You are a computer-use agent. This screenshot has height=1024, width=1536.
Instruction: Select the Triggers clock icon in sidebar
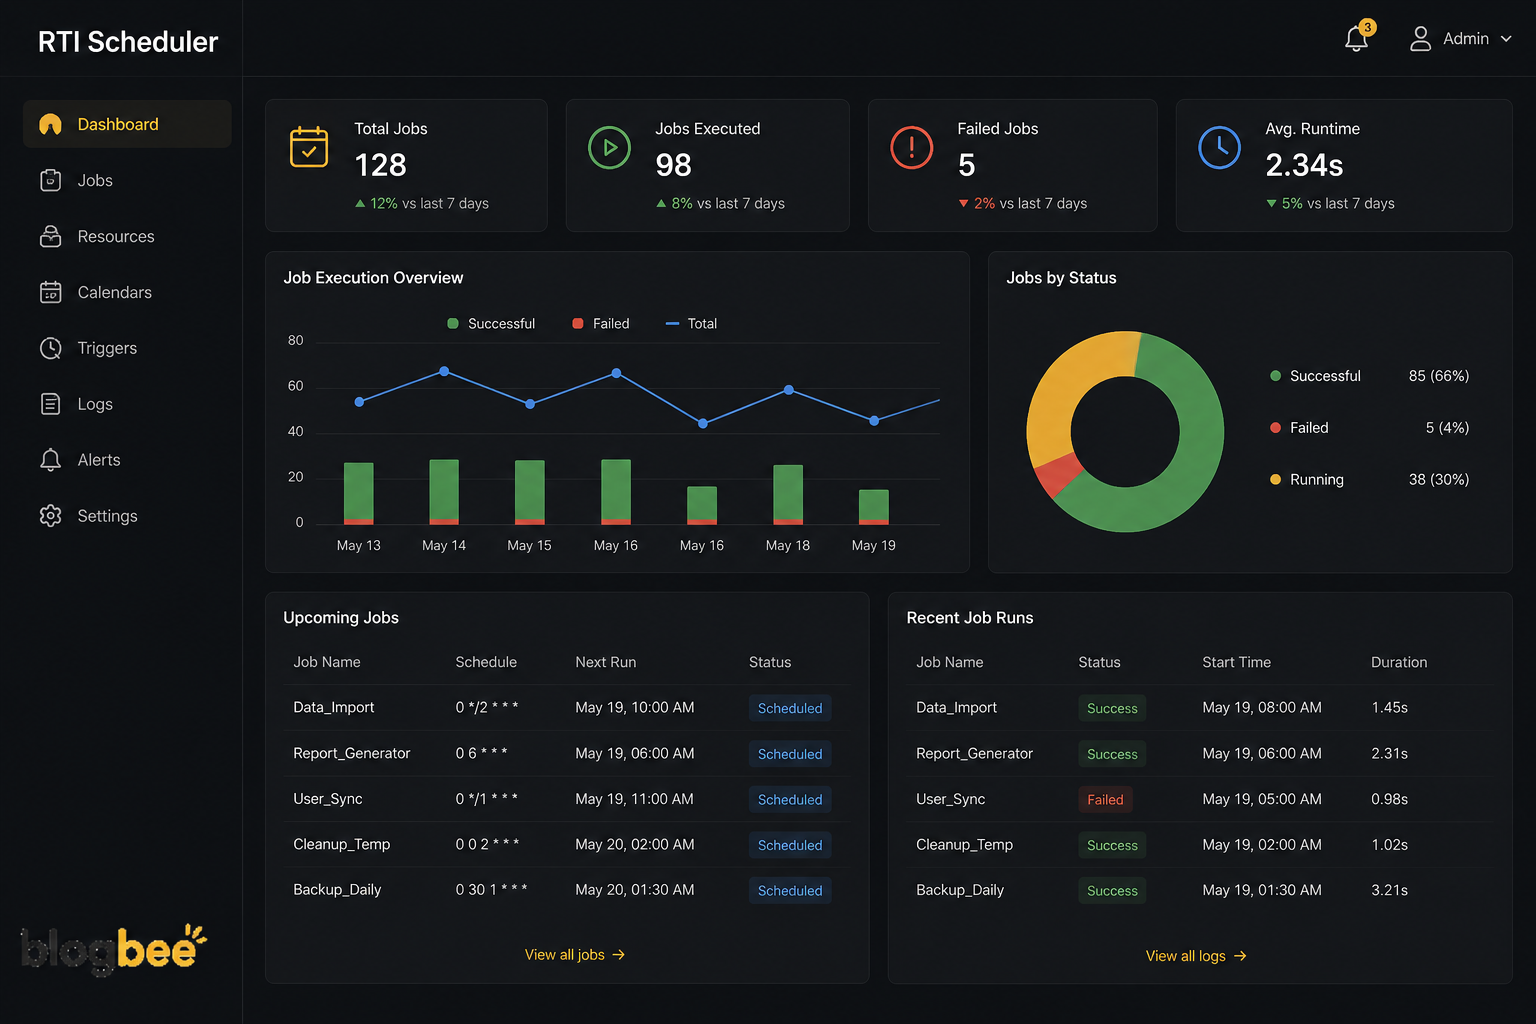pyautogui.click(x=51, y=348)
